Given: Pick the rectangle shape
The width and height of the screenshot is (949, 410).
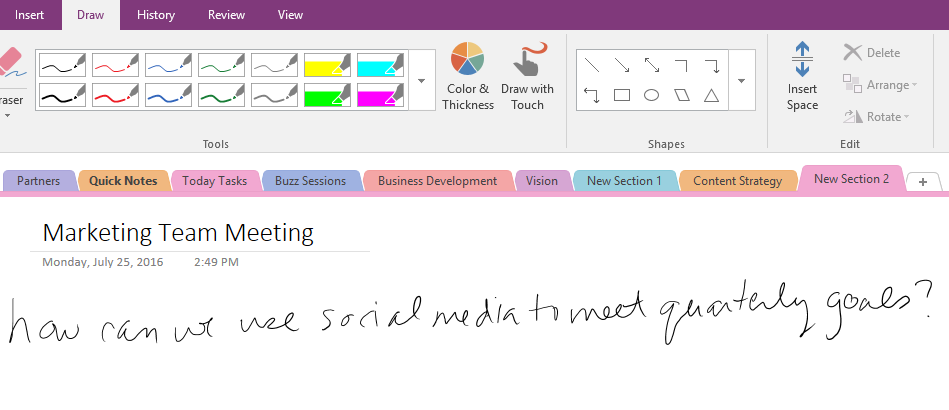Looking at the screenshot, I should coord(621,96).
